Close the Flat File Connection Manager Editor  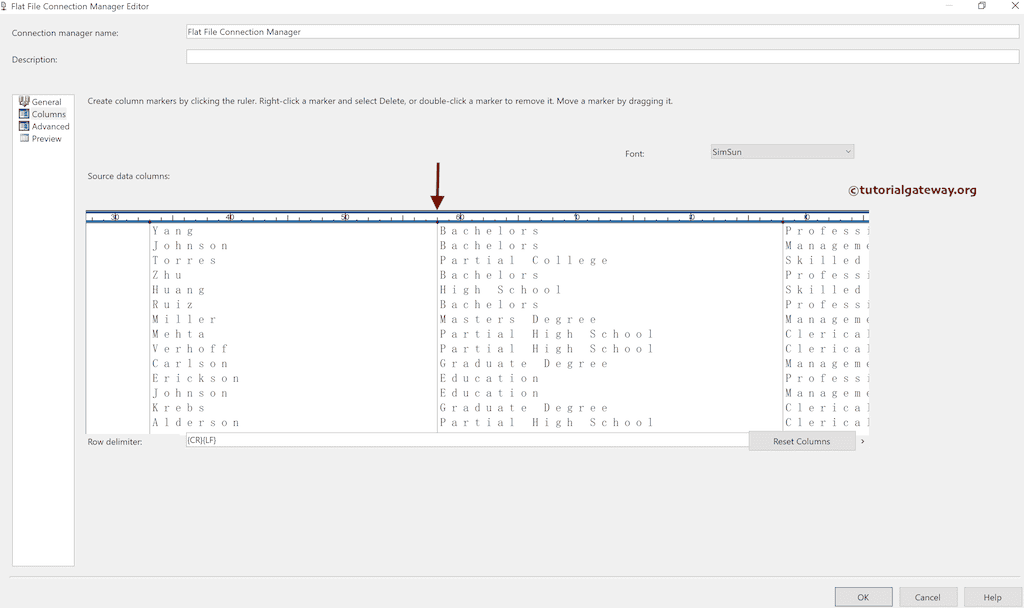click(1015, 6)
